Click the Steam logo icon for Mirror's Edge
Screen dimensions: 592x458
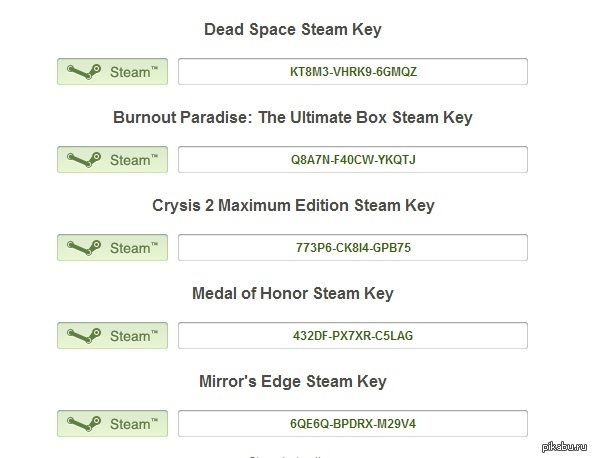84,424
